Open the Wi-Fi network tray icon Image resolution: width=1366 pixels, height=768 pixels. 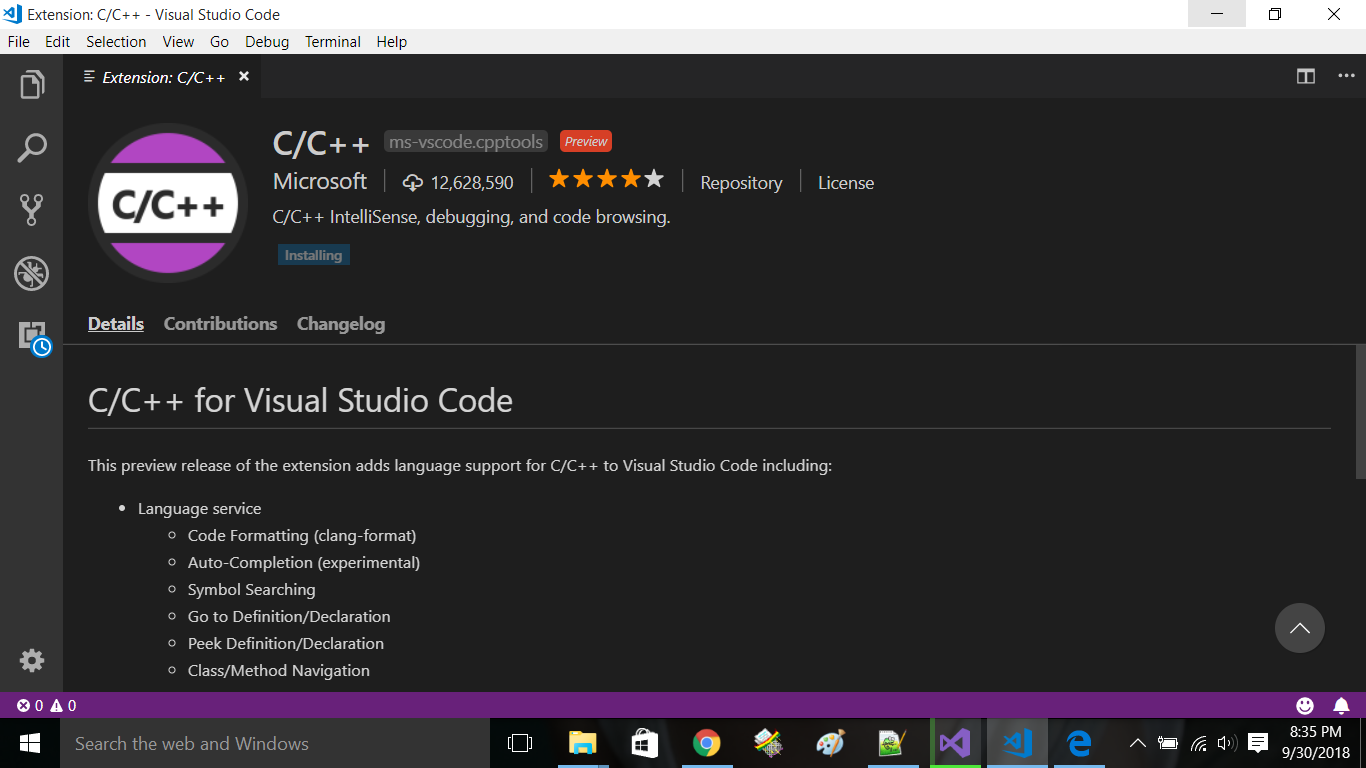(x=1198, y=743)
